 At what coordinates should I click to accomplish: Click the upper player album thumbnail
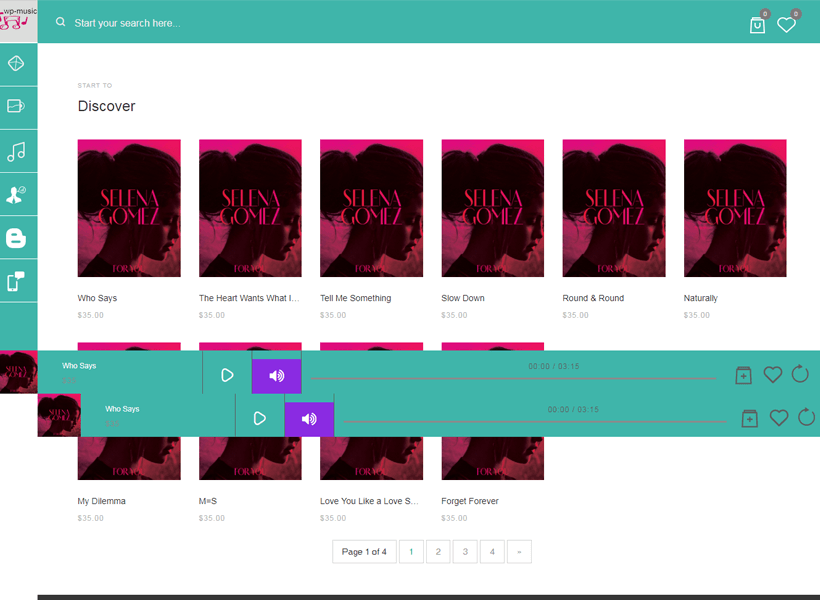[x=19, y=372]
